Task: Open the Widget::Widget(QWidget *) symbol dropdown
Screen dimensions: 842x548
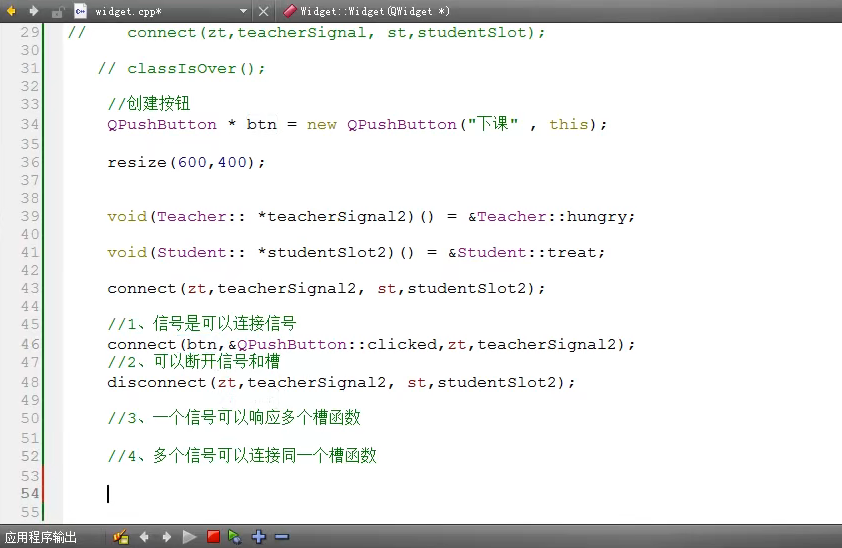Action: point(375,11)
